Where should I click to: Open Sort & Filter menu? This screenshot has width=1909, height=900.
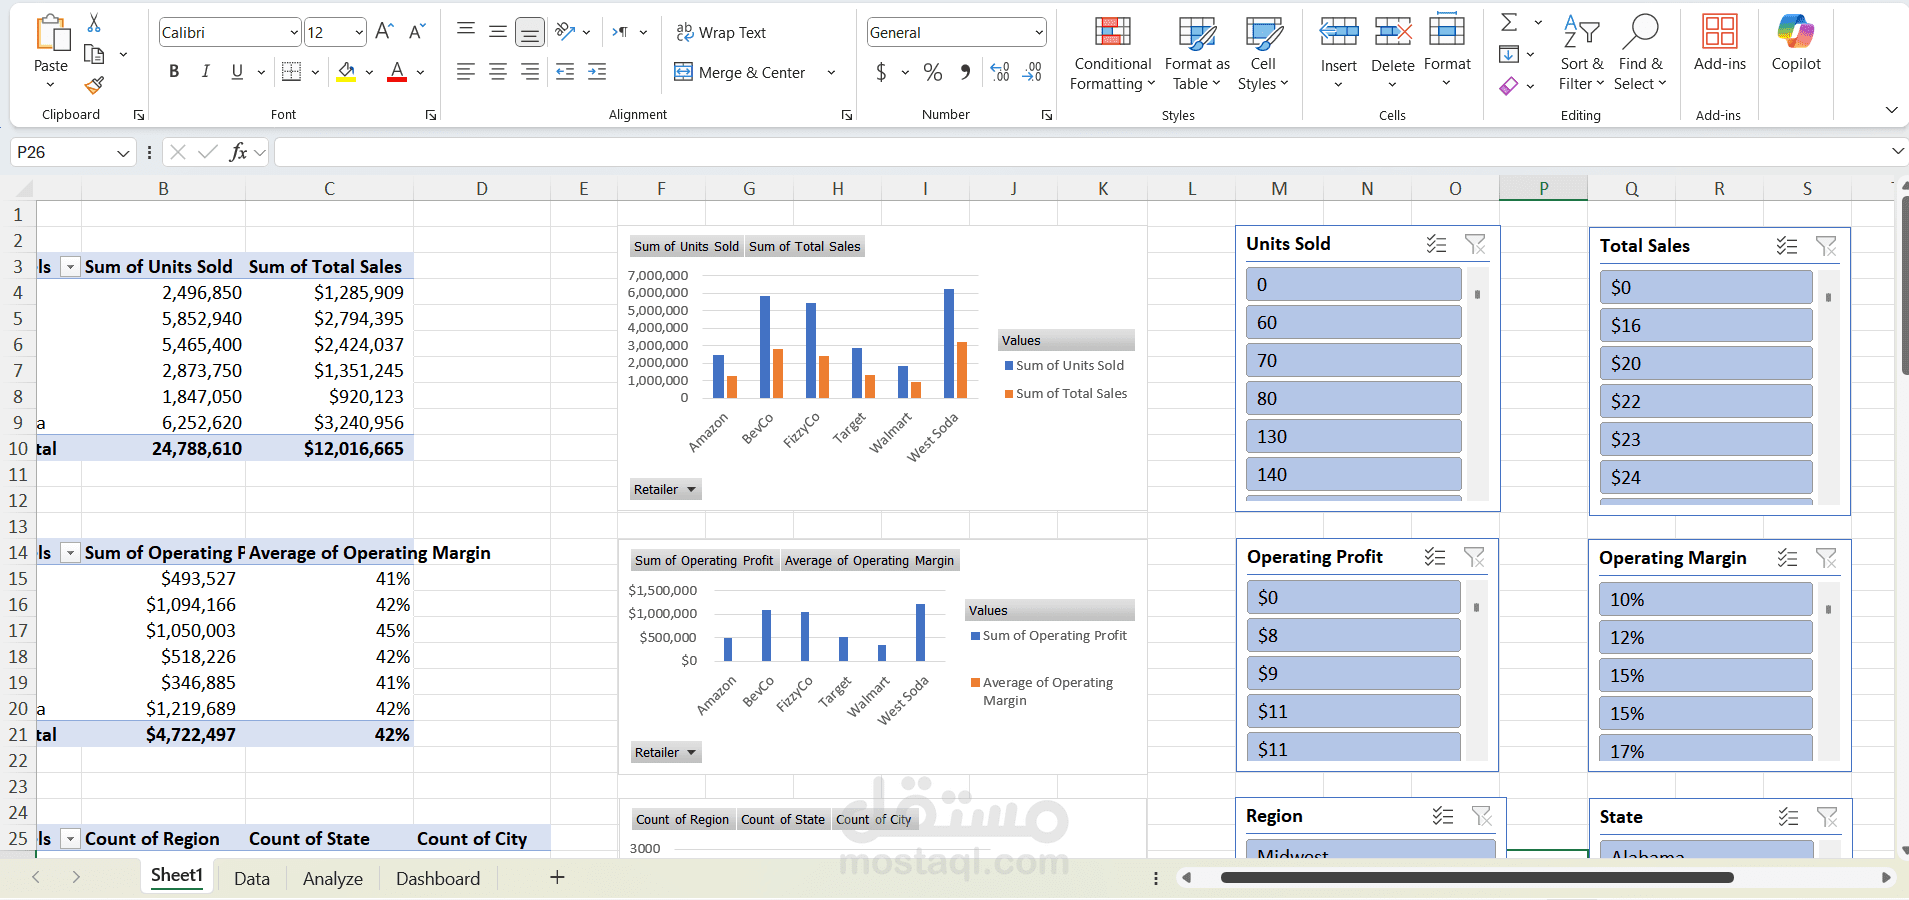1581,54
